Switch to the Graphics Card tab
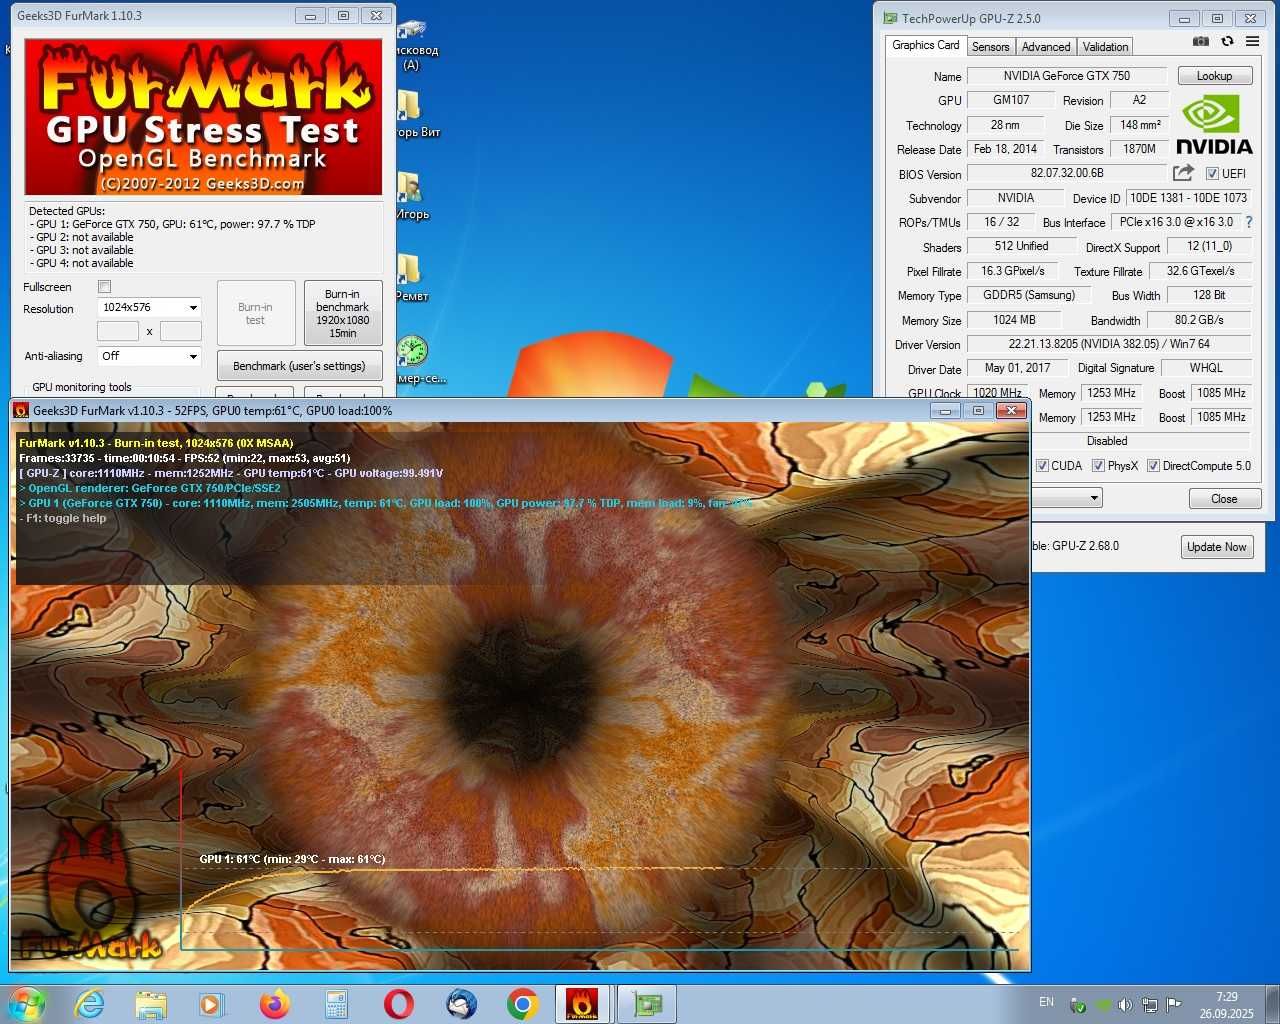The width and height of the screenshot is (1280, 1024). coord(926,45)
